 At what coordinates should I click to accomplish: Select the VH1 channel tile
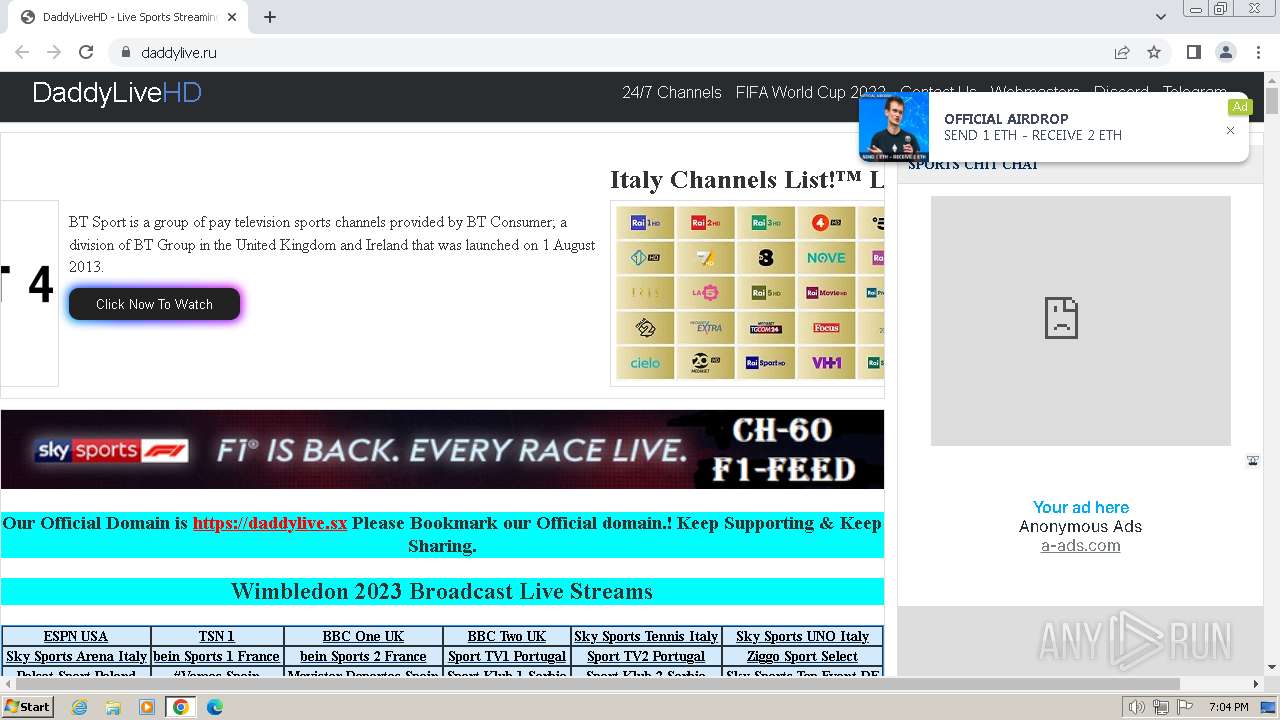pos(826,363)
